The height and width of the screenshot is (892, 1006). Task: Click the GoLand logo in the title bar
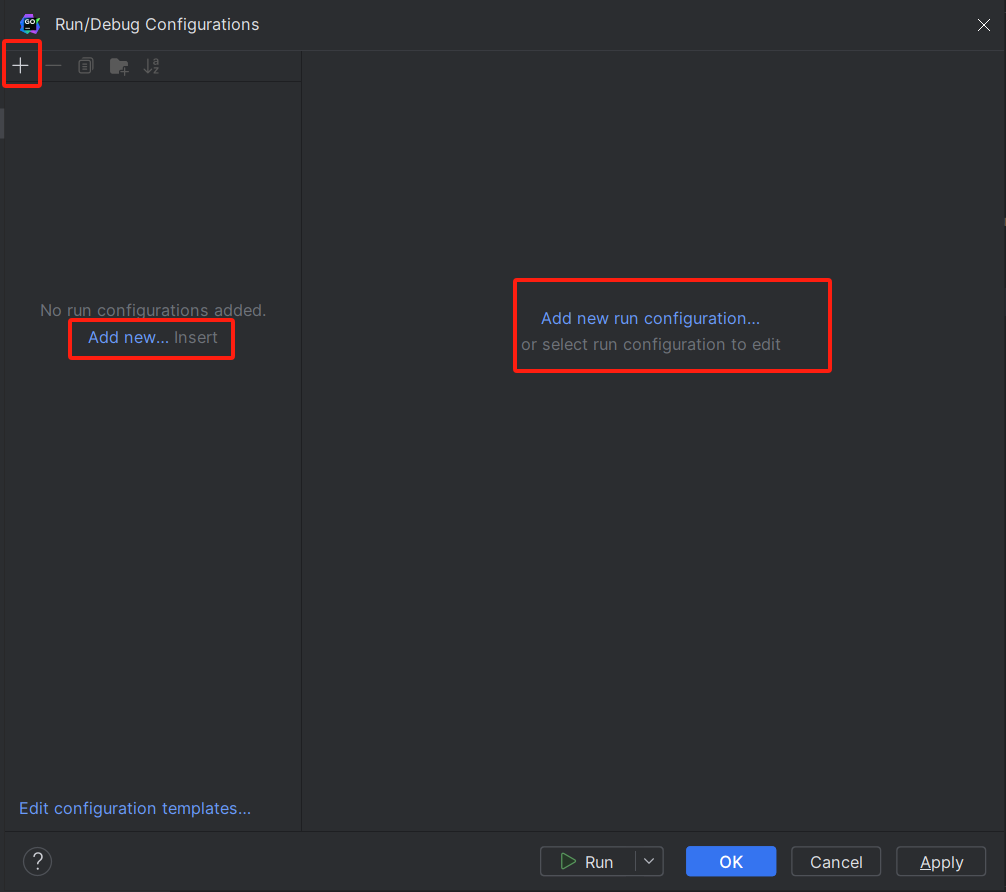(29, 24)
